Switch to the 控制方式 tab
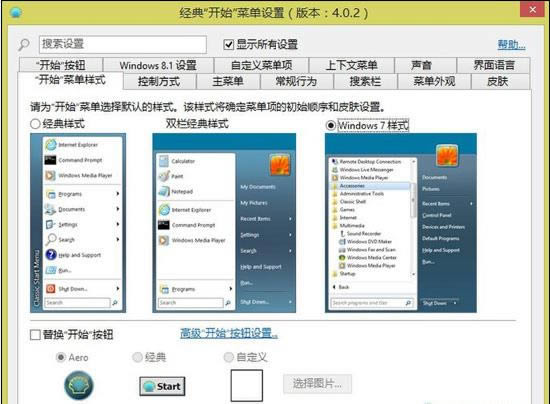The width and height of the screenshot is (550, 404). (x=159, y=81)
